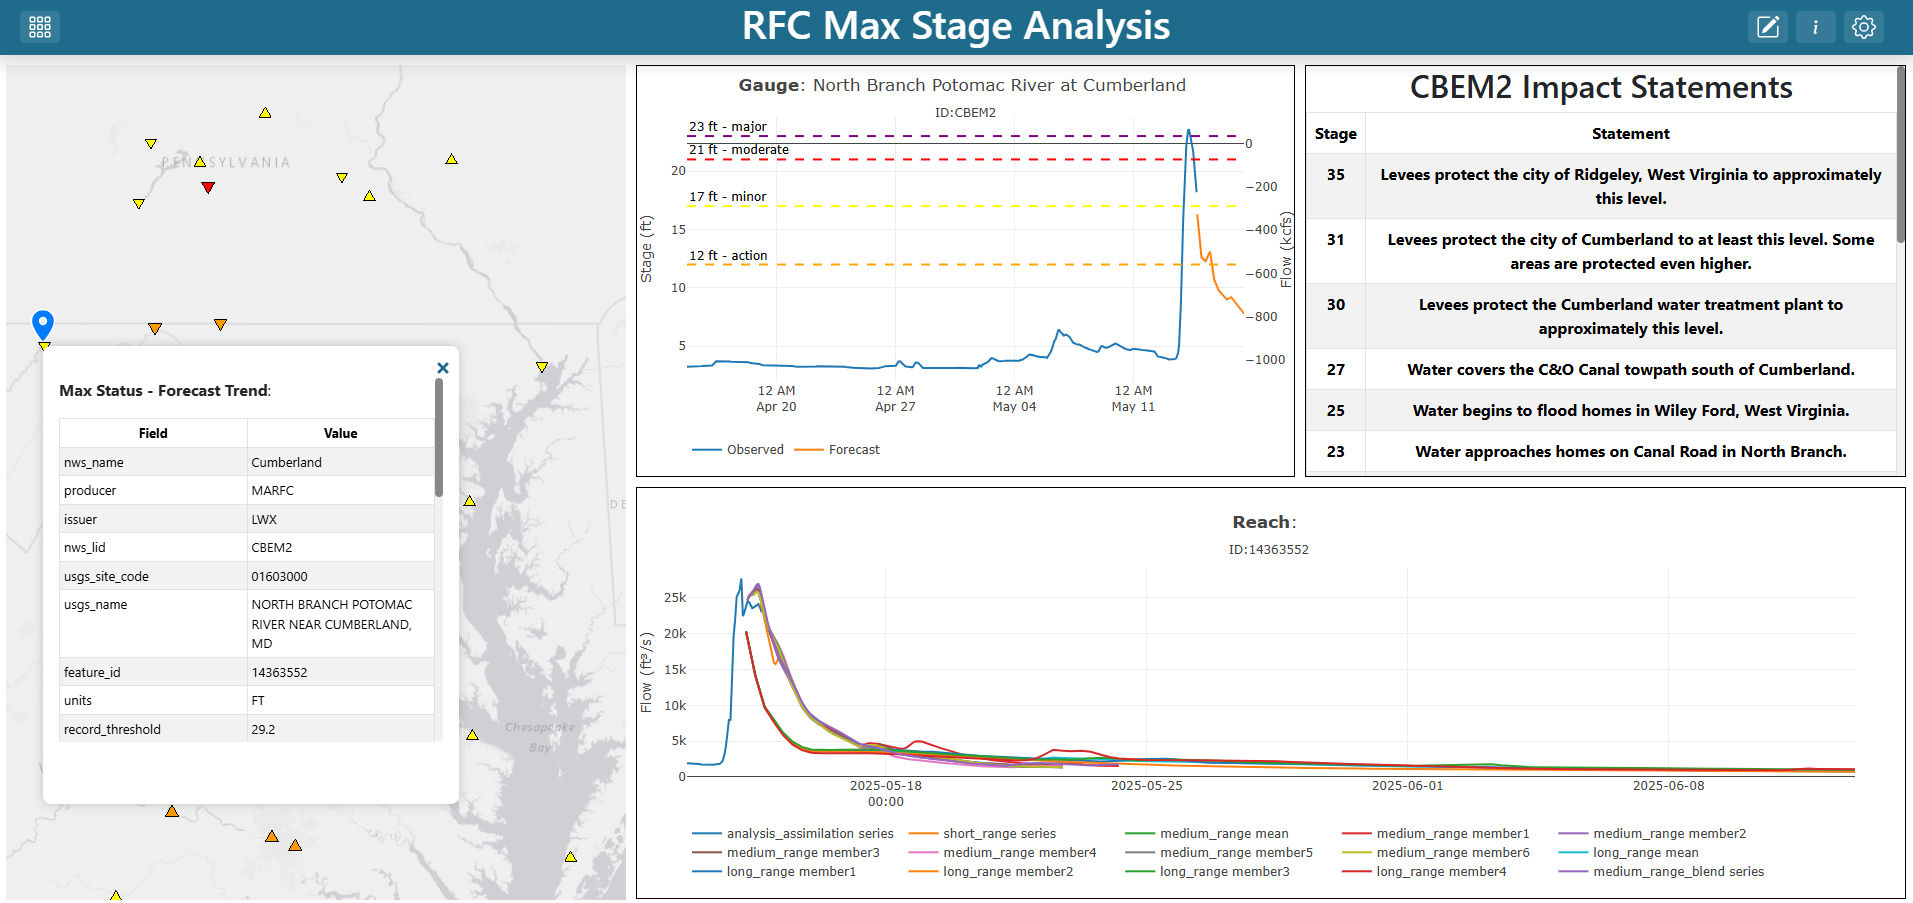The height and width of the screenshot is (903, 1913).
Task: Click orange triangle marker near Chesapeake Bay bottom
Action: pyautogui.click(x=295, y=845)
